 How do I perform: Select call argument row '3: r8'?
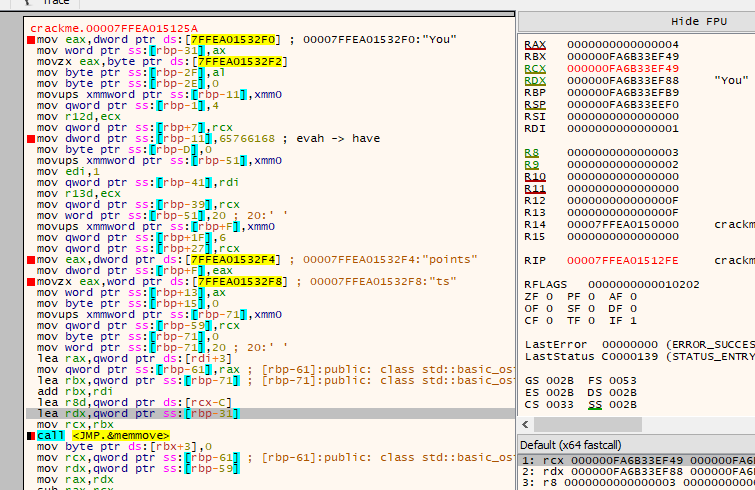(638, 483)
